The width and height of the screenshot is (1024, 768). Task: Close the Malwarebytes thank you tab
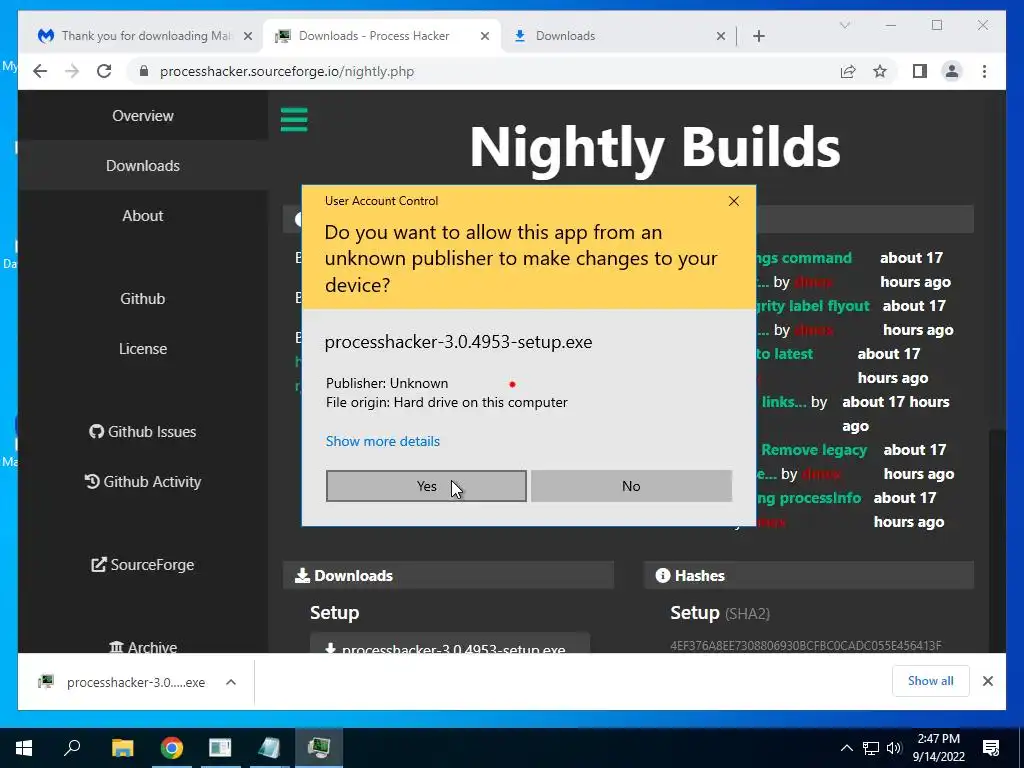click(248, 36)
